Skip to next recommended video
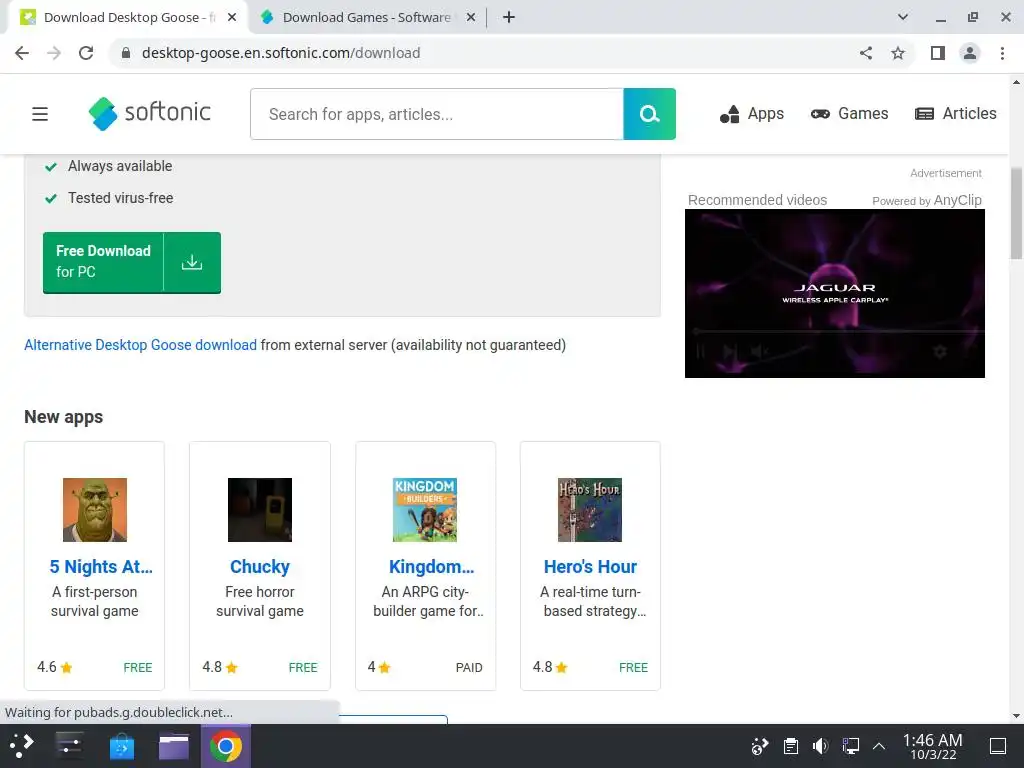Viewport: 1024px width, 768px height. tap(730, 352)
